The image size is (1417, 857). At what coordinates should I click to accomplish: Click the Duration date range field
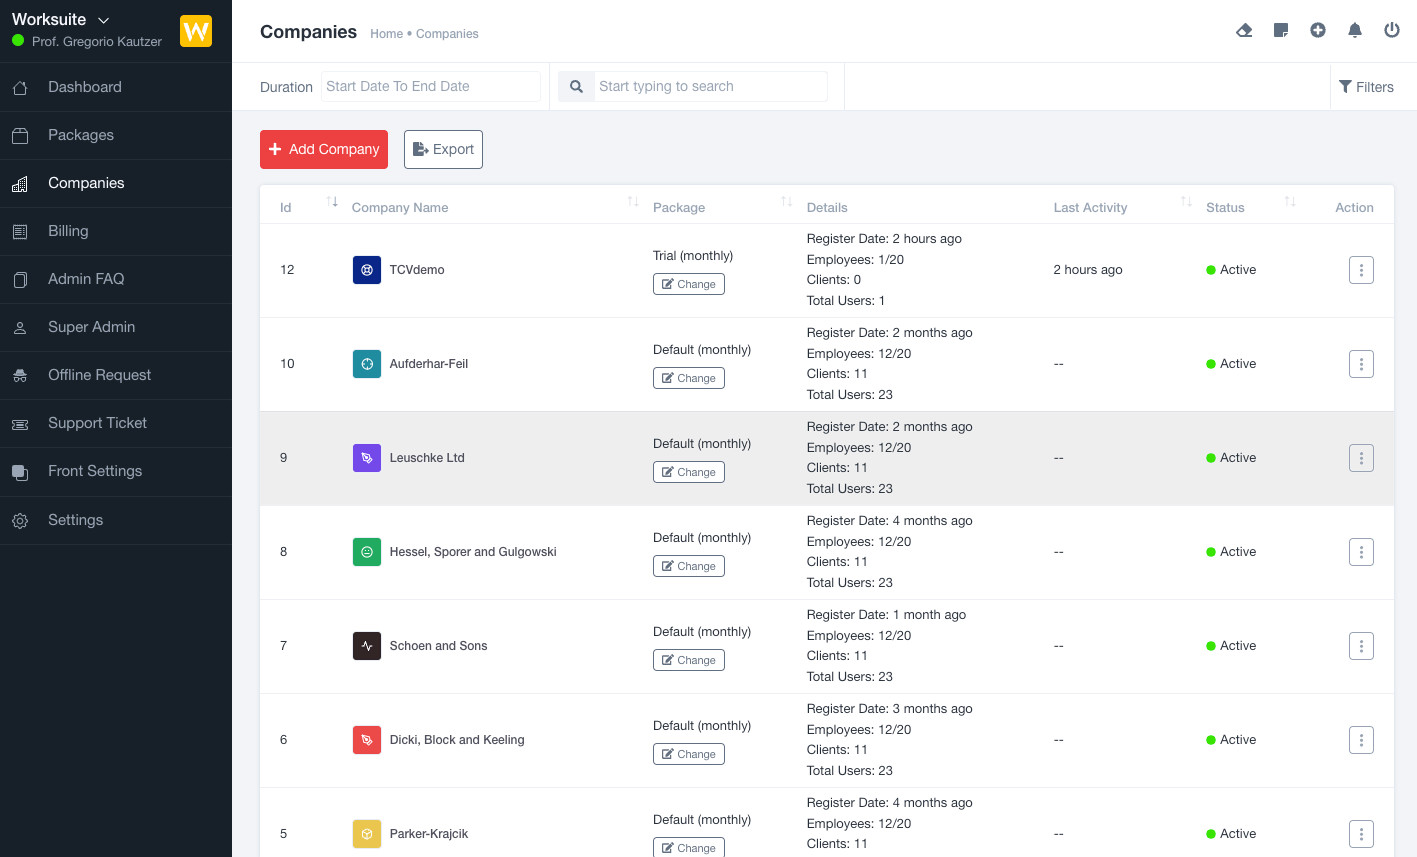430,86
